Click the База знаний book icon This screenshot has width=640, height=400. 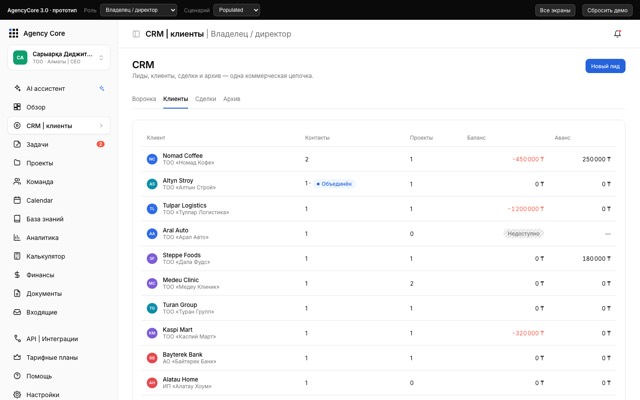click(17, 219)
